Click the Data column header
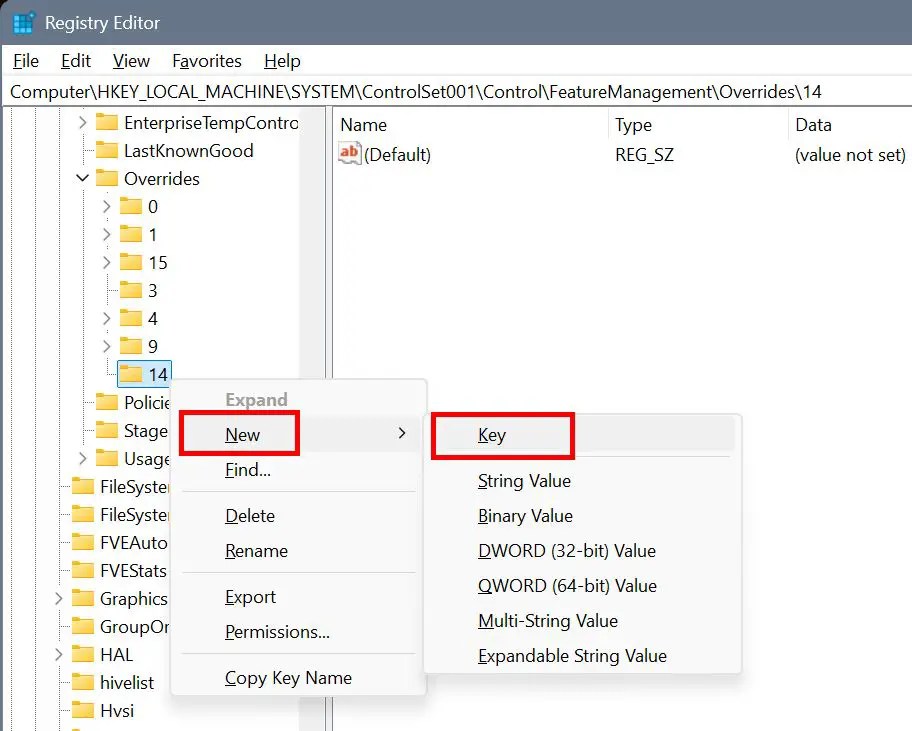912x731 pixels. click(850, 124)
